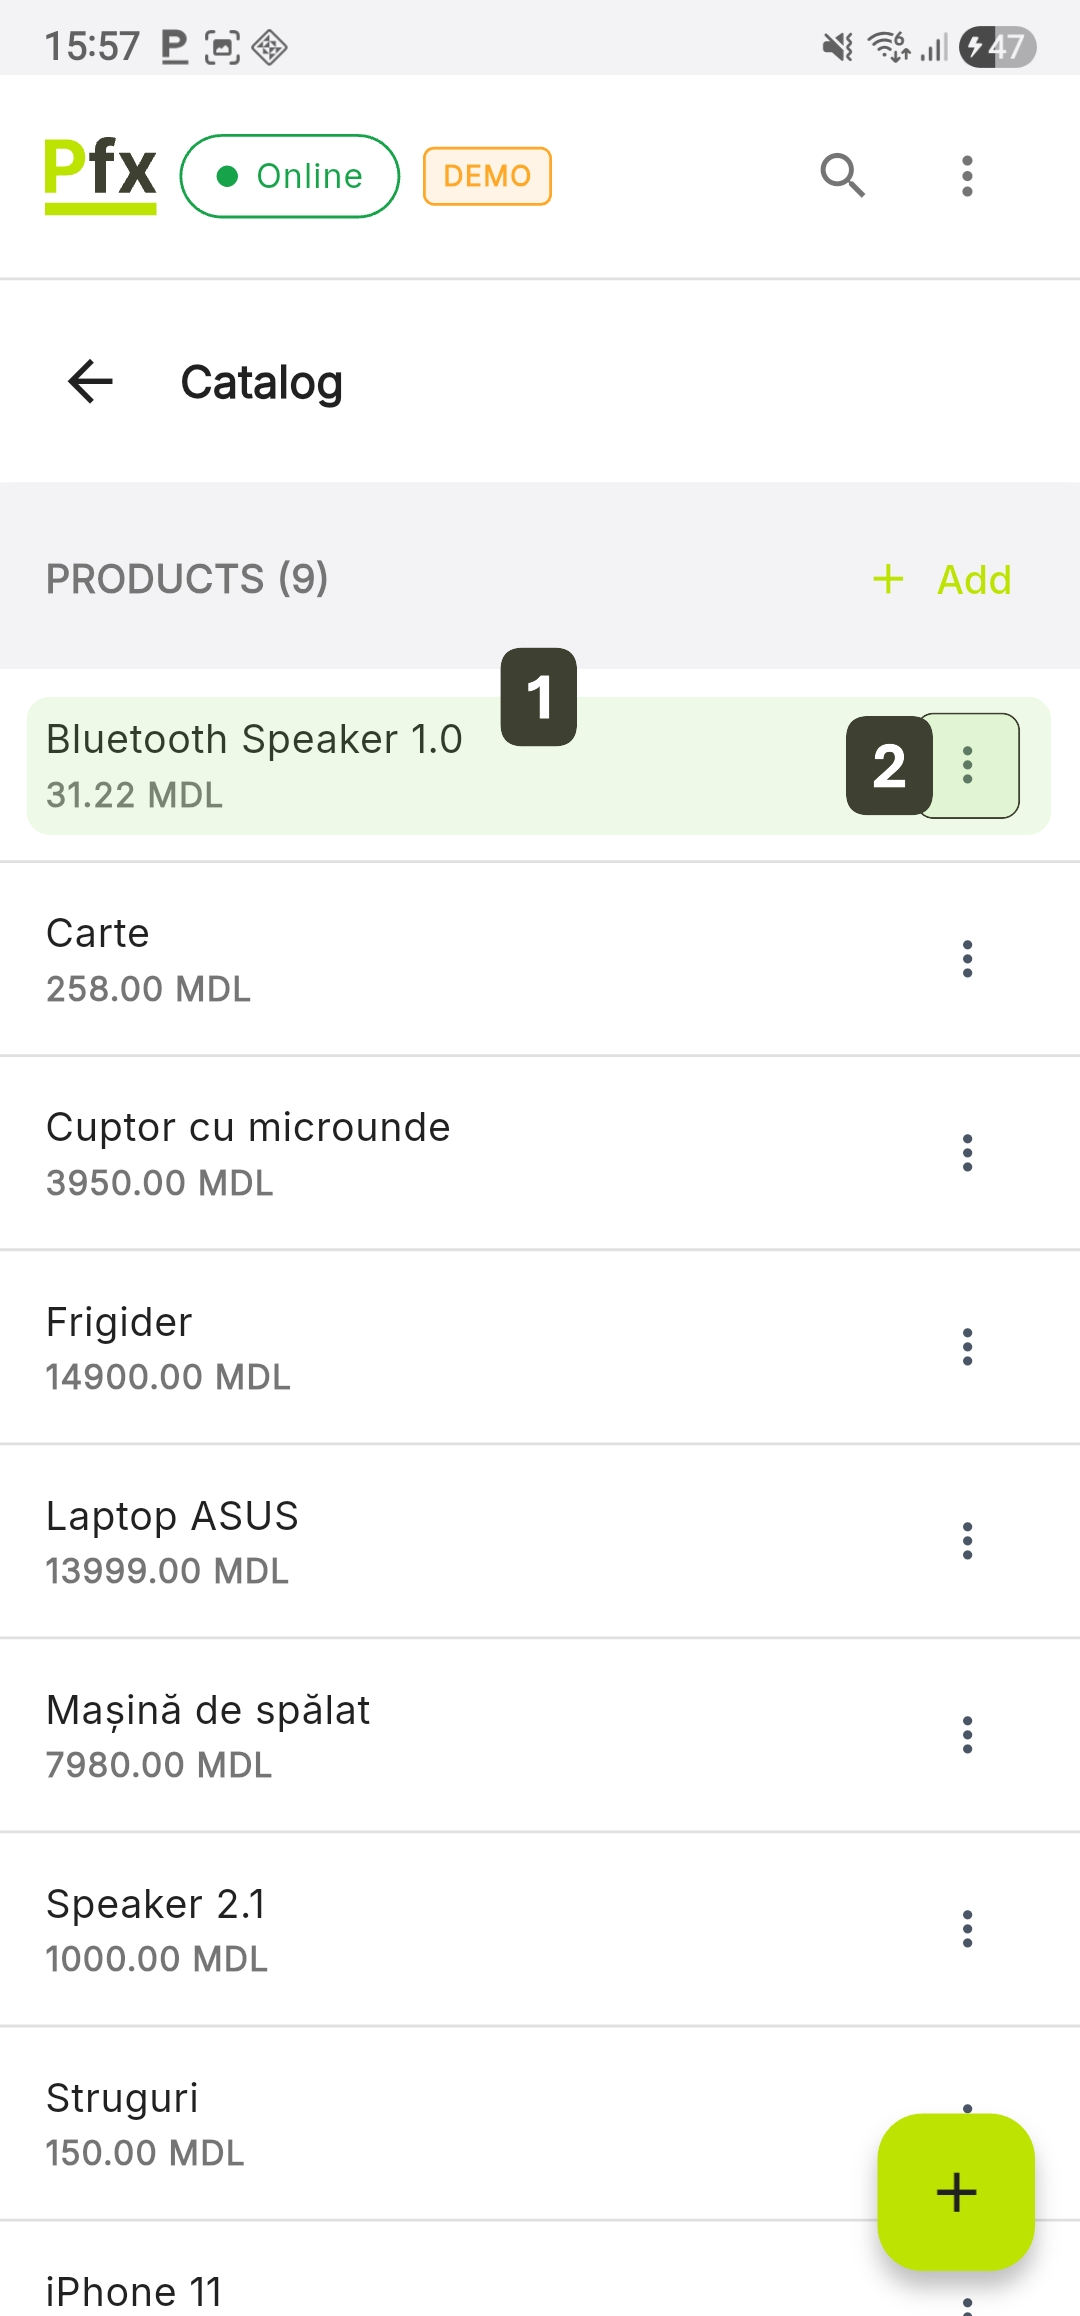The height and width of the screenshot is (2316, 1080).
Task: Show more actions for Frigider
Action: point(967,1347)
